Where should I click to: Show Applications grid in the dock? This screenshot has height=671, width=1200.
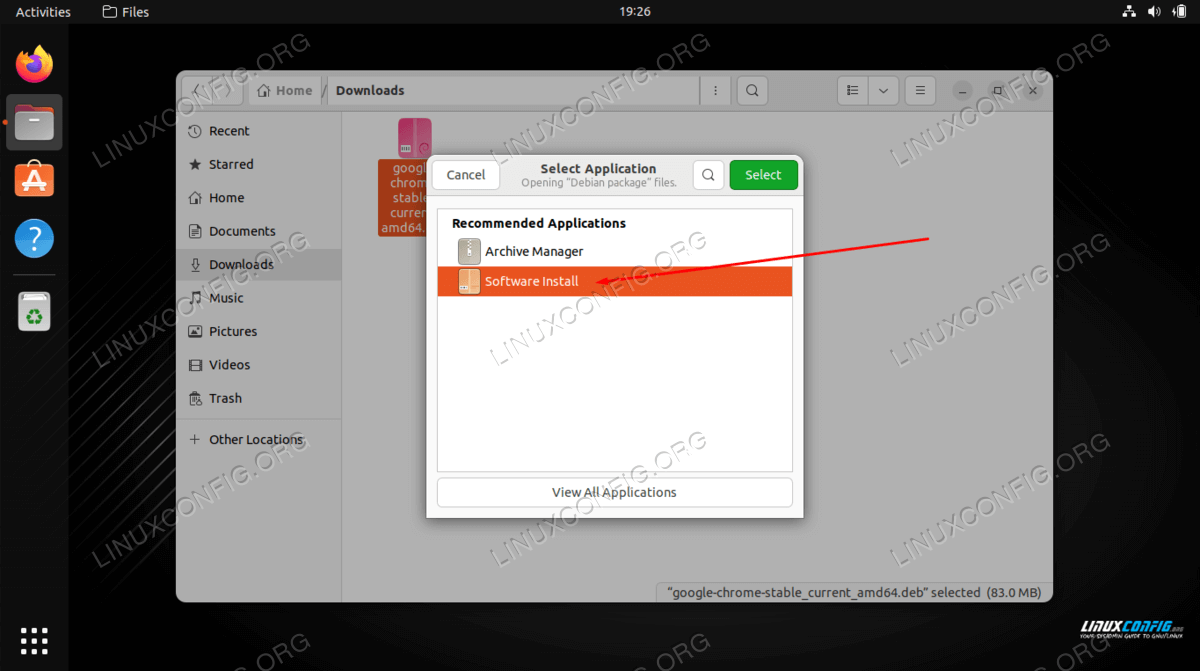pyautogui.click(x=34, y=640)
